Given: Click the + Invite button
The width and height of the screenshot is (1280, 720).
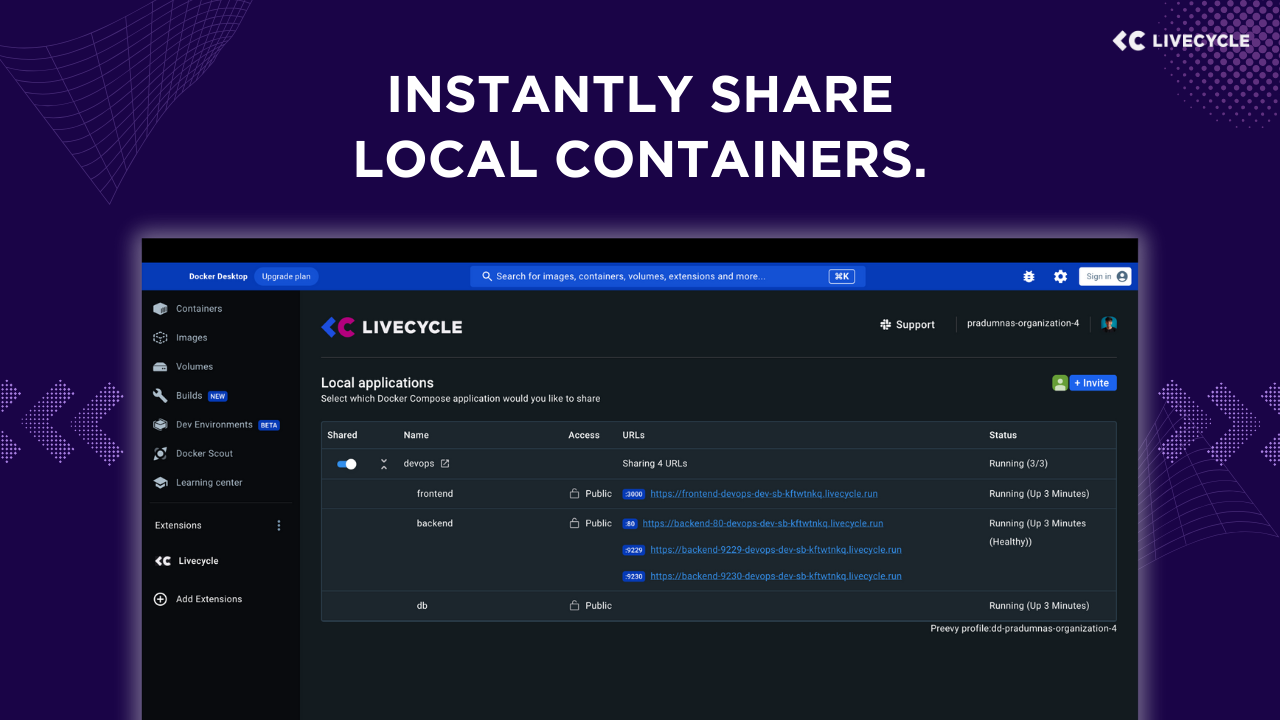Looking at the screenshot, I should (x=1093, y=383).
